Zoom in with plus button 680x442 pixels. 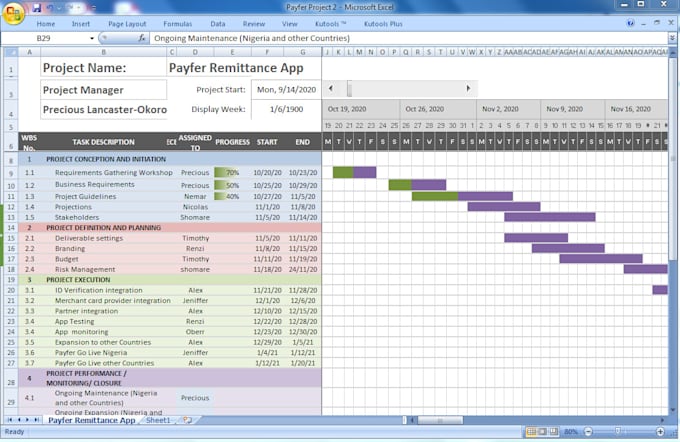point(660,432)
